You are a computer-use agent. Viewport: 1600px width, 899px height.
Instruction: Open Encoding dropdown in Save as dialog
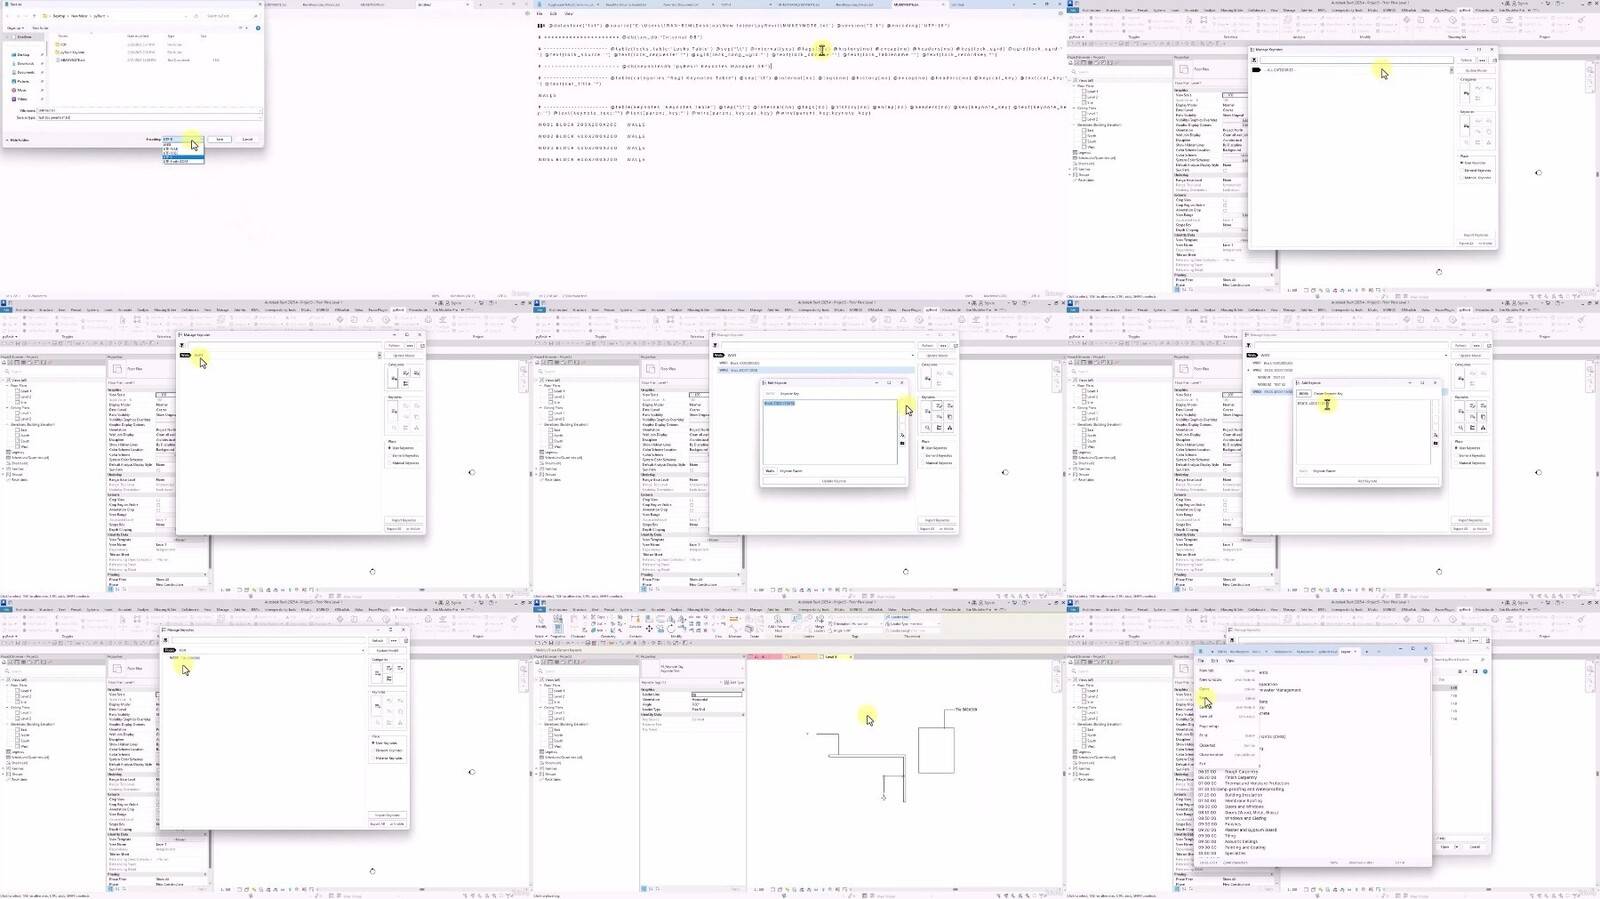[183, 139]
